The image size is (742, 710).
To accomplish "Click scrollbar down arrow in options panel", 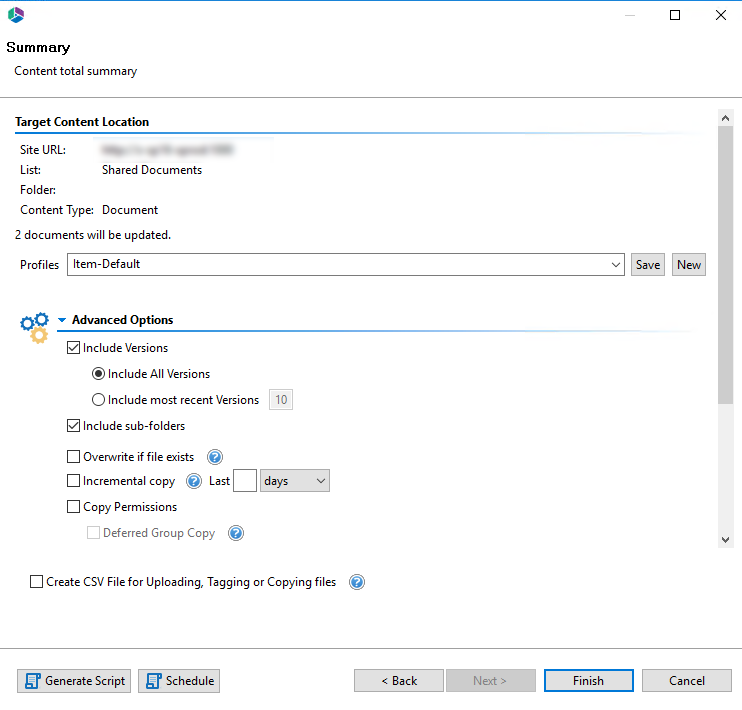I will point(725,540).
